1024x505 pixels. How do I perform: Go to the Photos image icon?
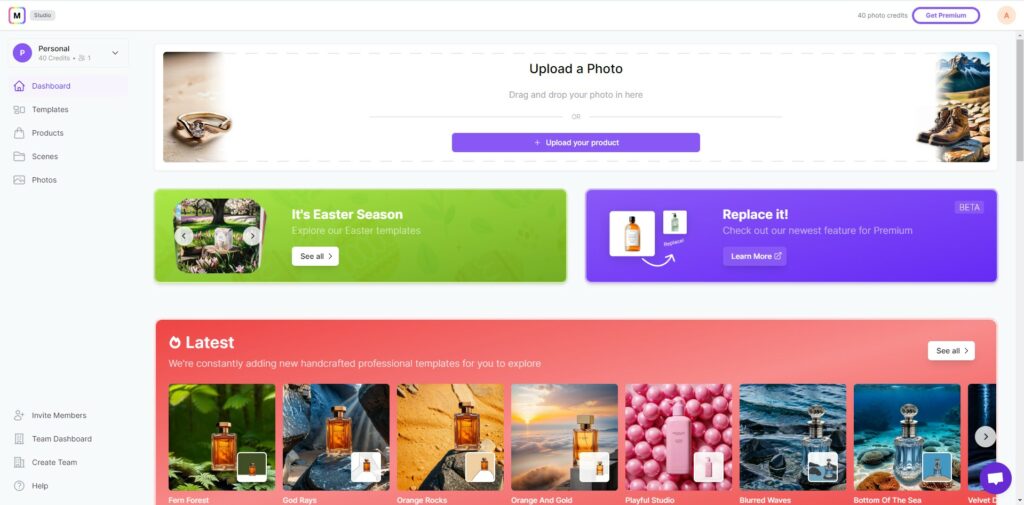[19, 180]
